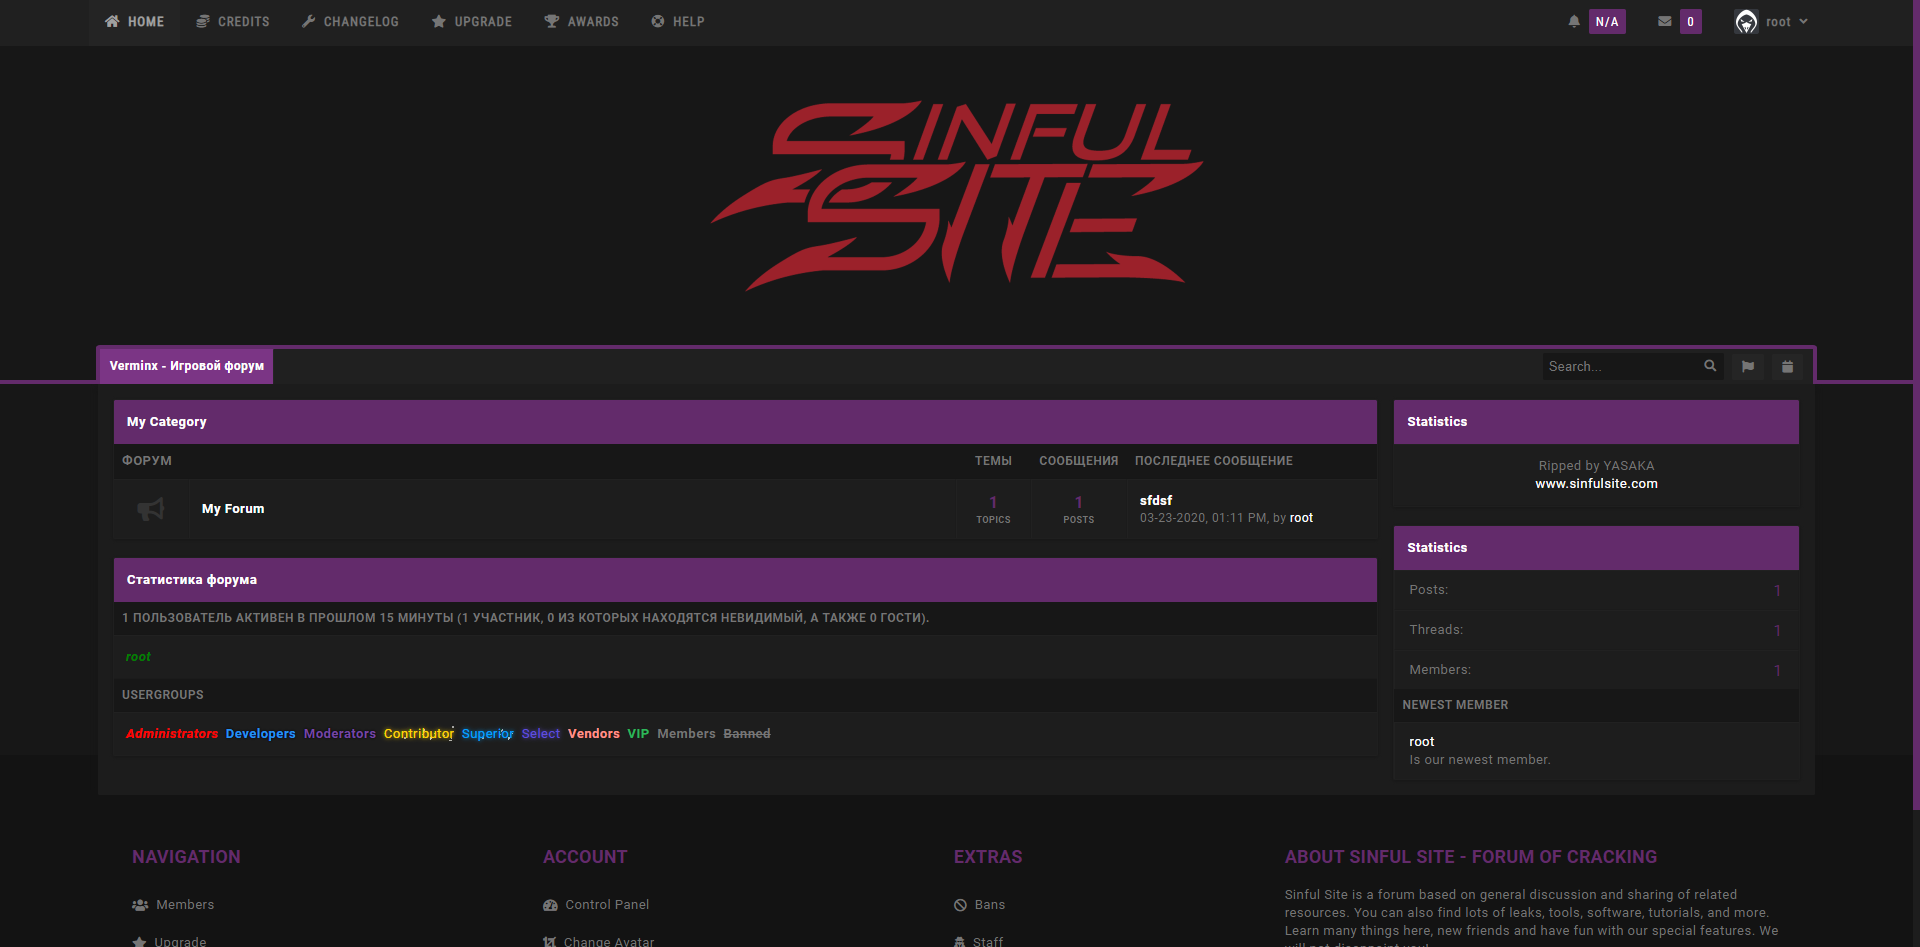1920x947 pixels.
Task: Click the Sinful Site logo
Action: coord(957,195)
